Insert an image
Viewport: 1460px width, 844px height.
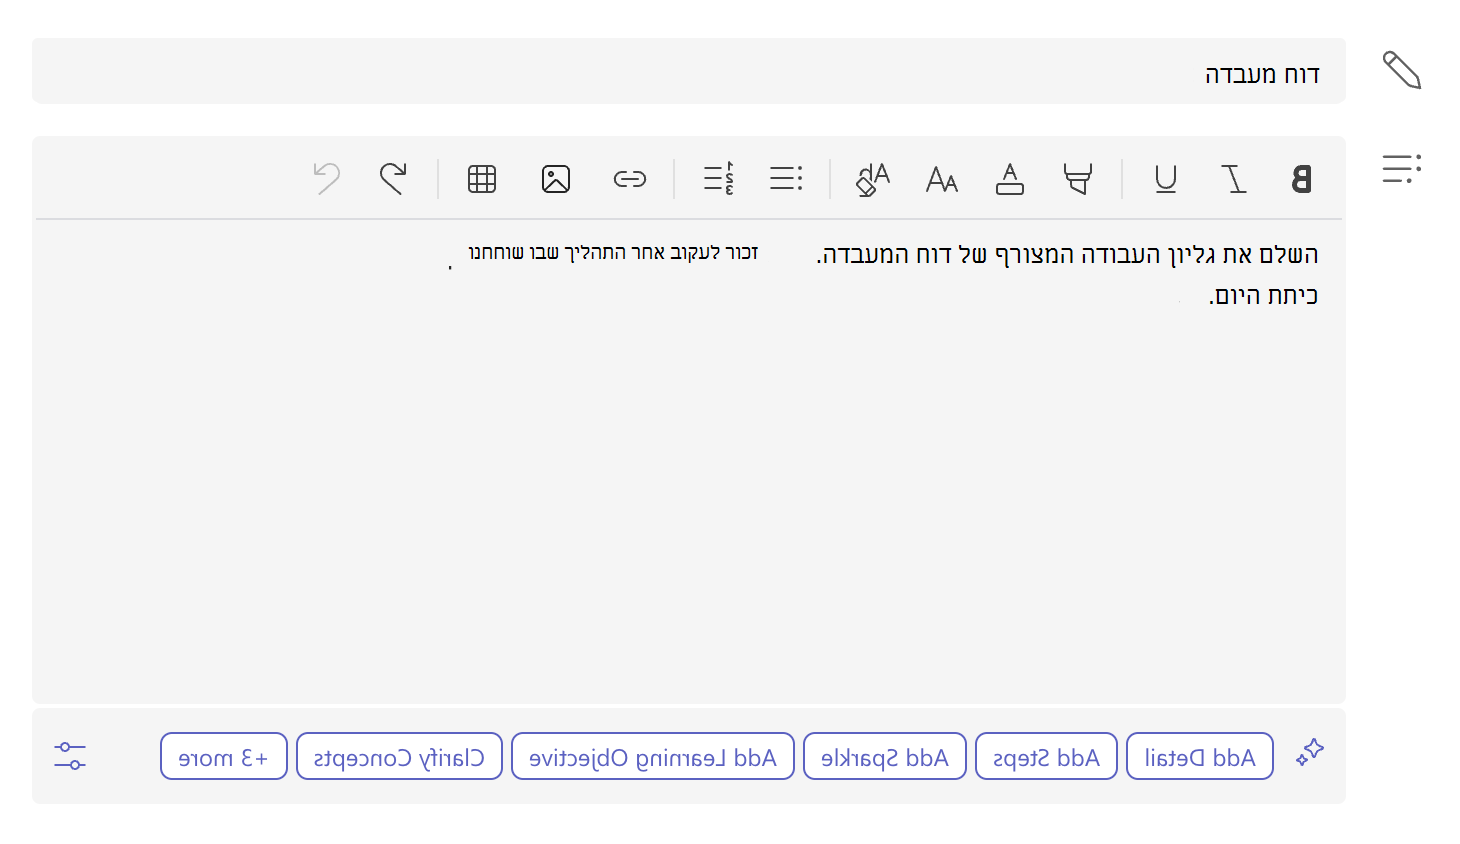pos(556,179)
